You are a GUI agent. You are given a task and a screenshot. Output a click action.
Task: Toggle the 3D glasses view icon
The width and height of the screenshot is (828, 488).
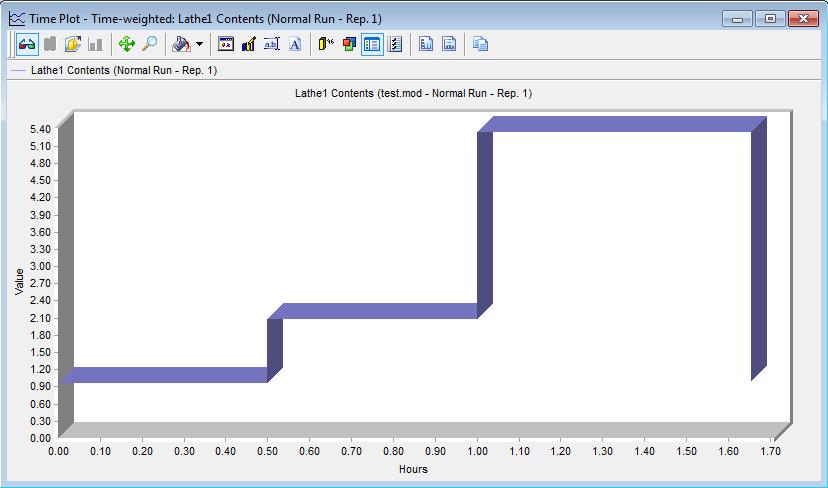(27, 44)
